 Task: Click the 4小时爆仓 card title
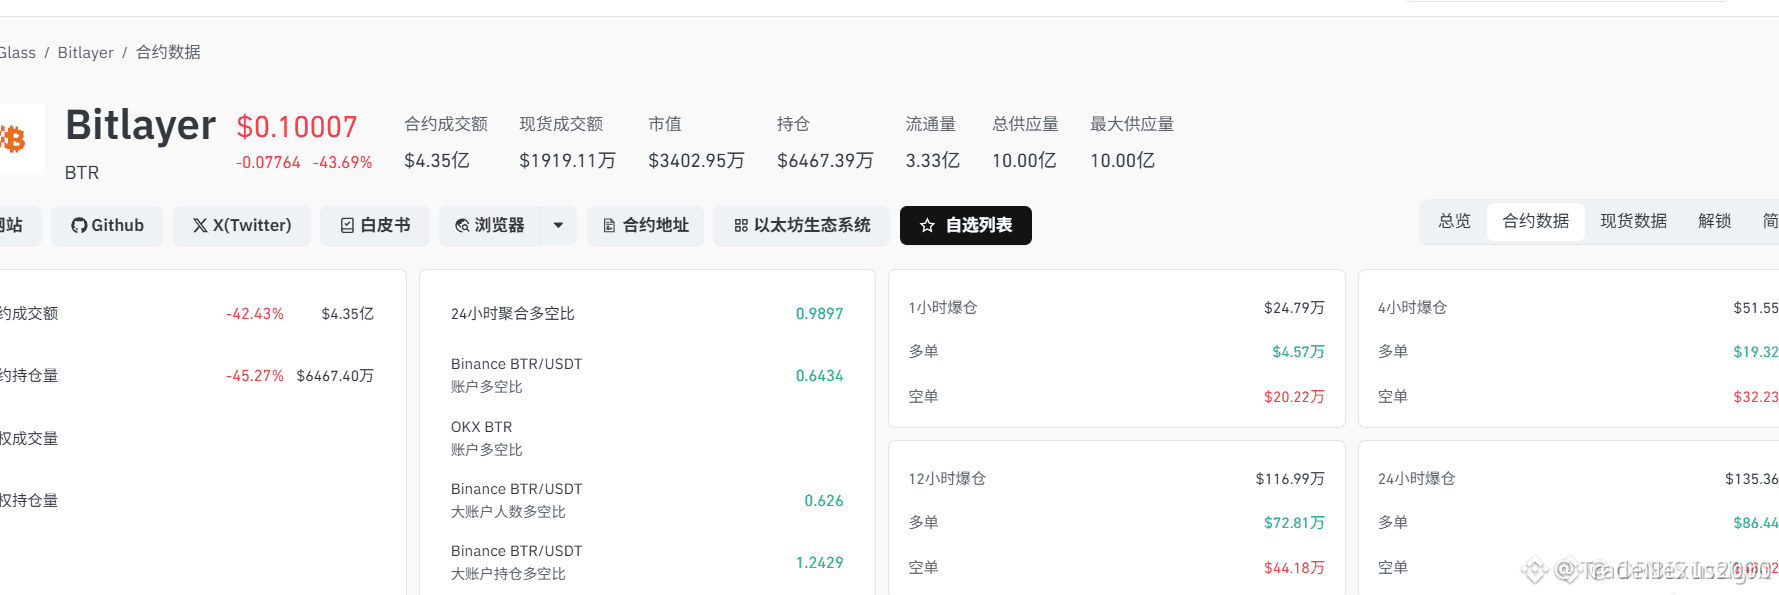[1412, 308]
